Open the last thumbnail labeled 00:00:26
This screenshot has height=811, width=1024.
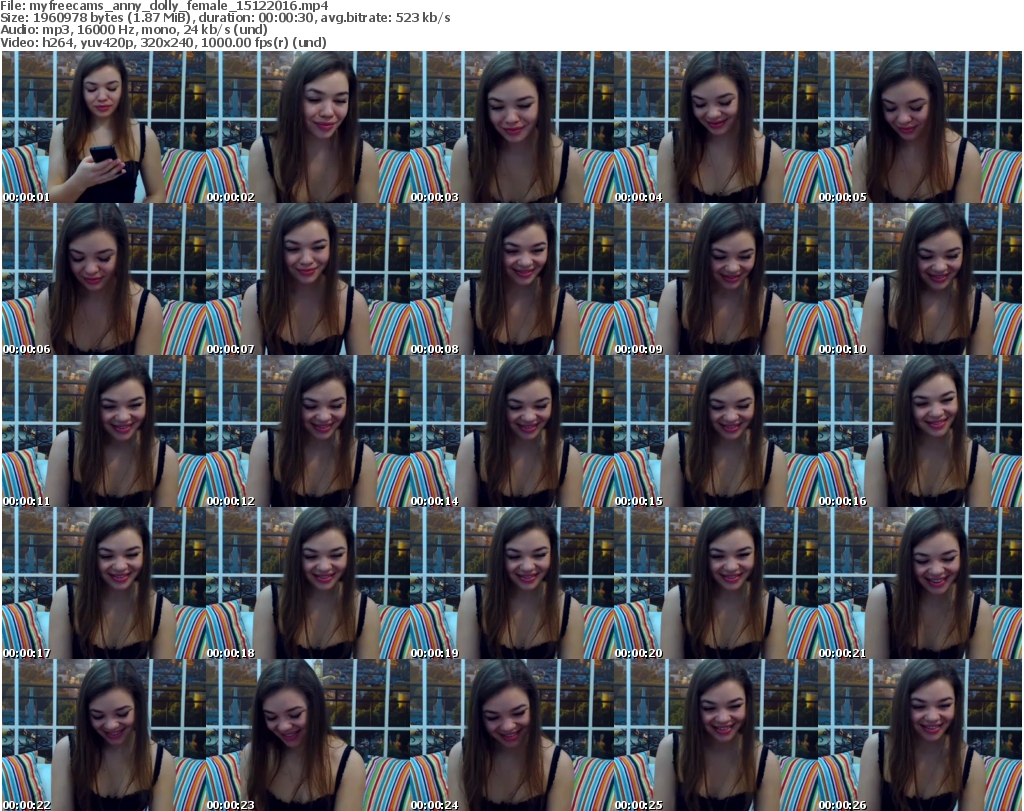(x=919, y=735)
